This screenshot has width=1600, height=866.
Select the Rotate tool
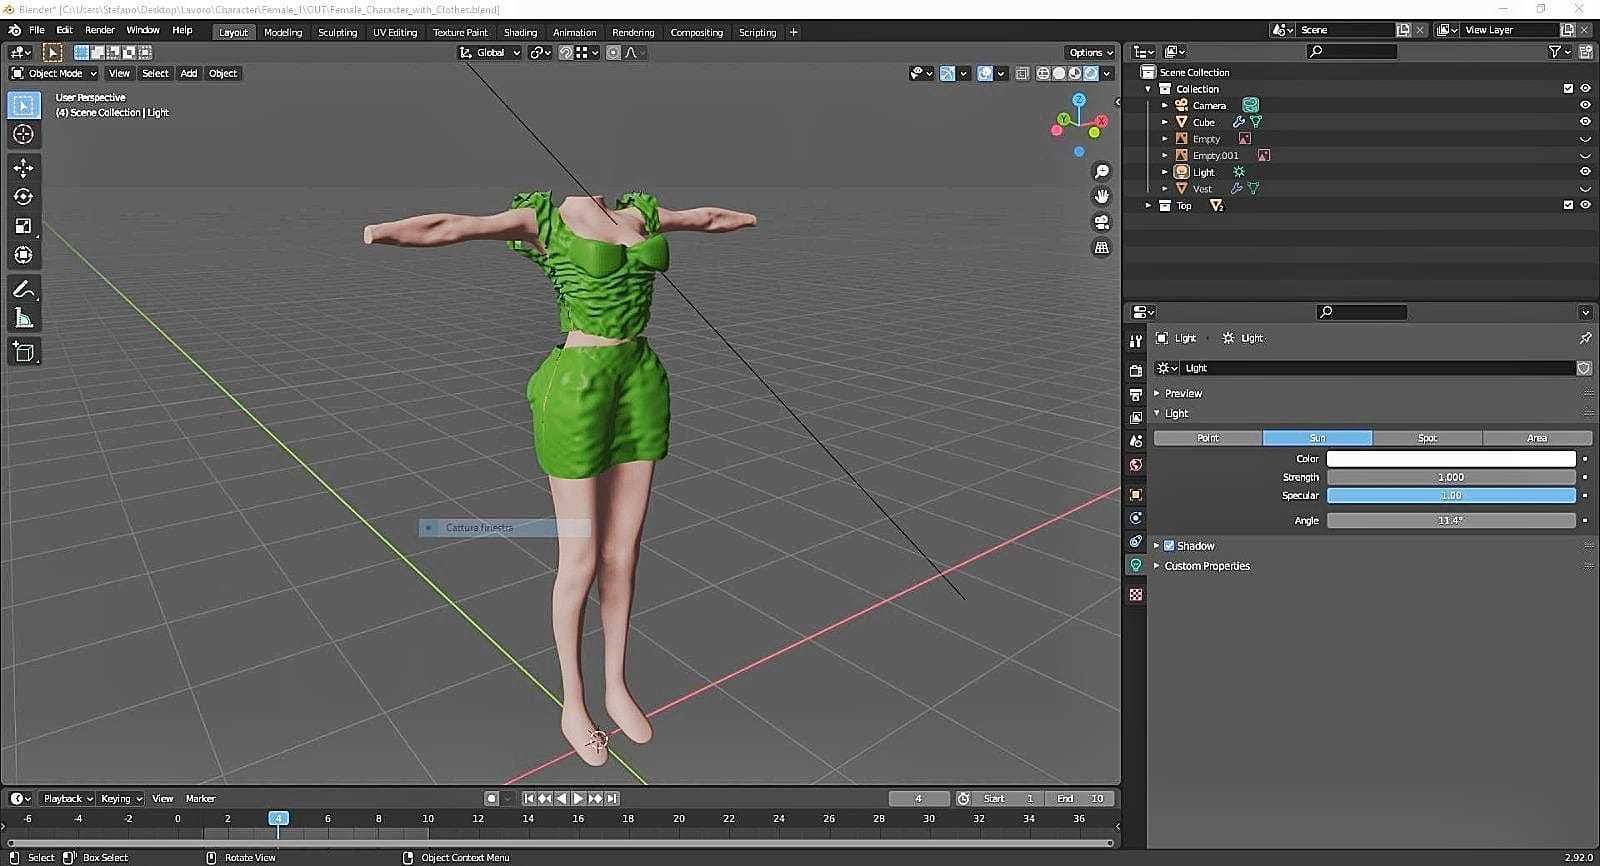coord(23,197)
